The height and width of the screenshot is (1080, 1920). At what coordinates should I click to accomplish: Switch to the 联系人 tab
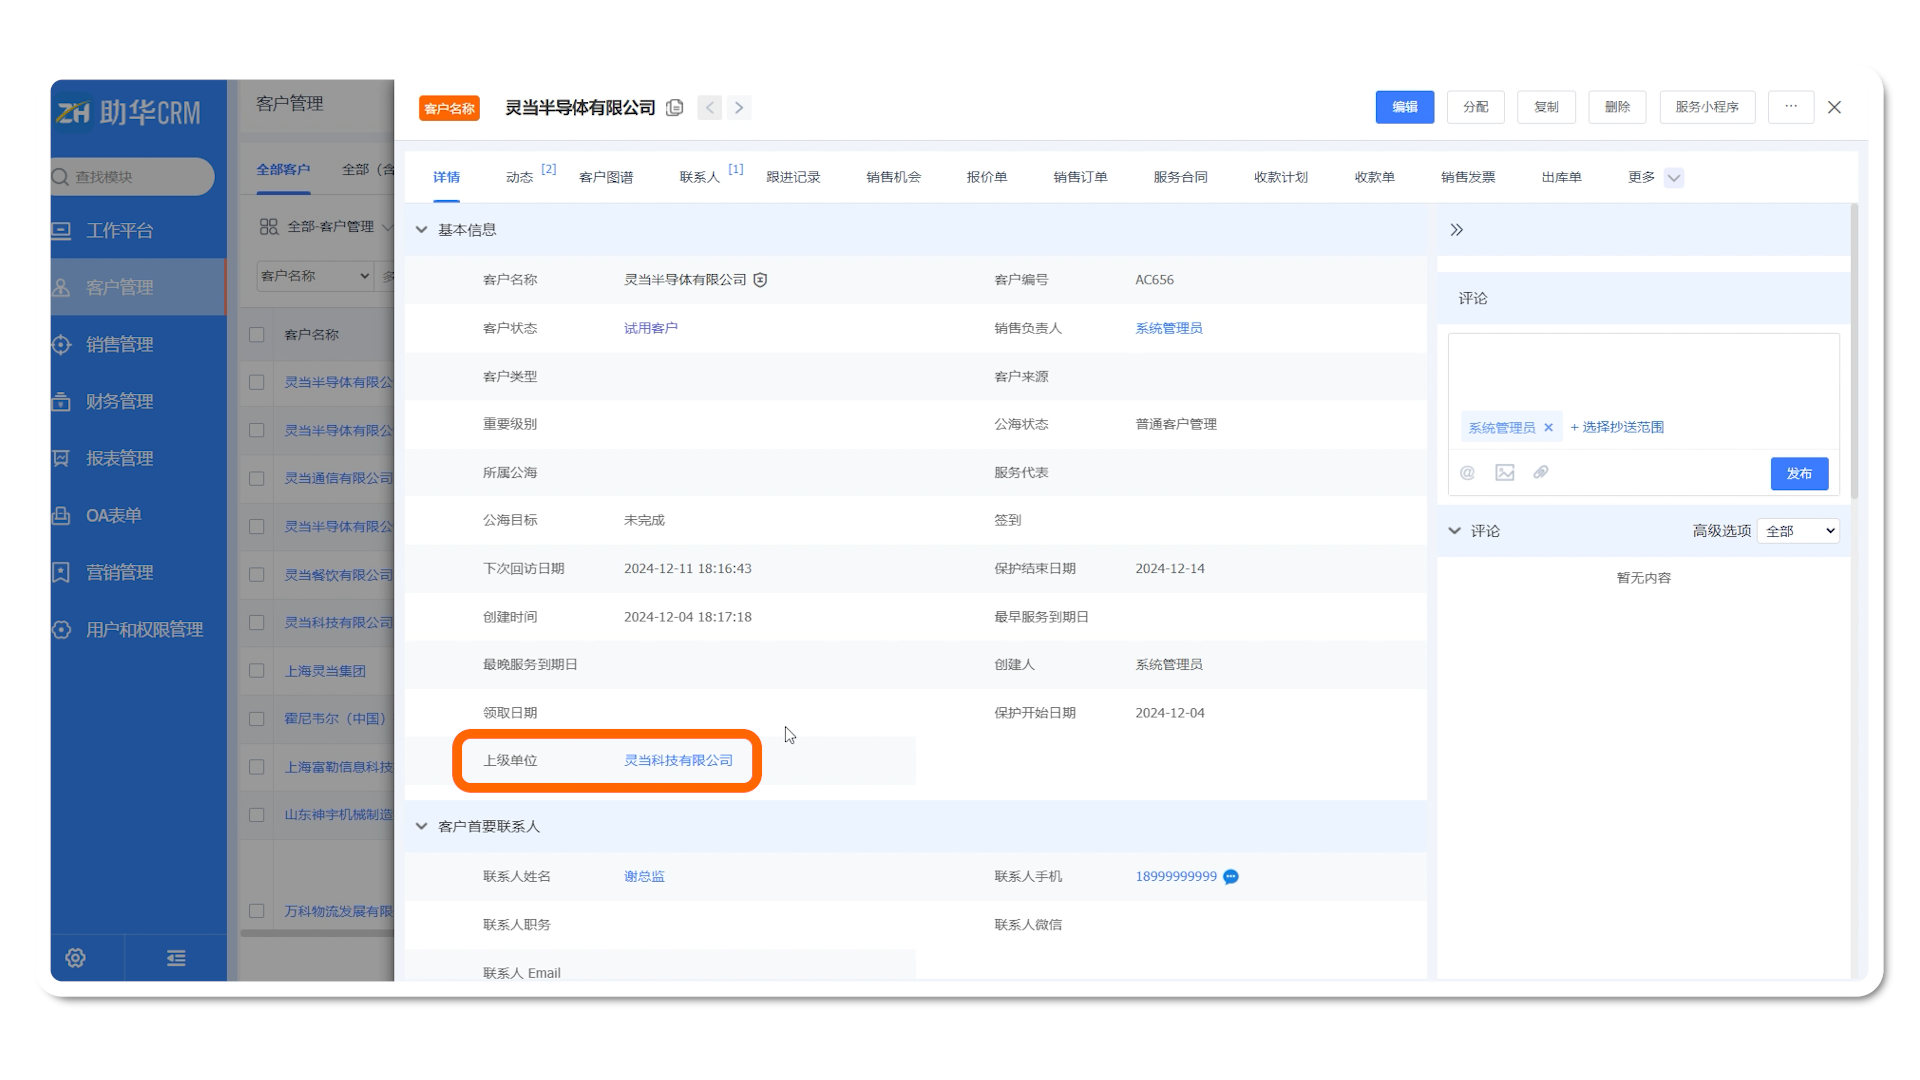click(700, 177)
